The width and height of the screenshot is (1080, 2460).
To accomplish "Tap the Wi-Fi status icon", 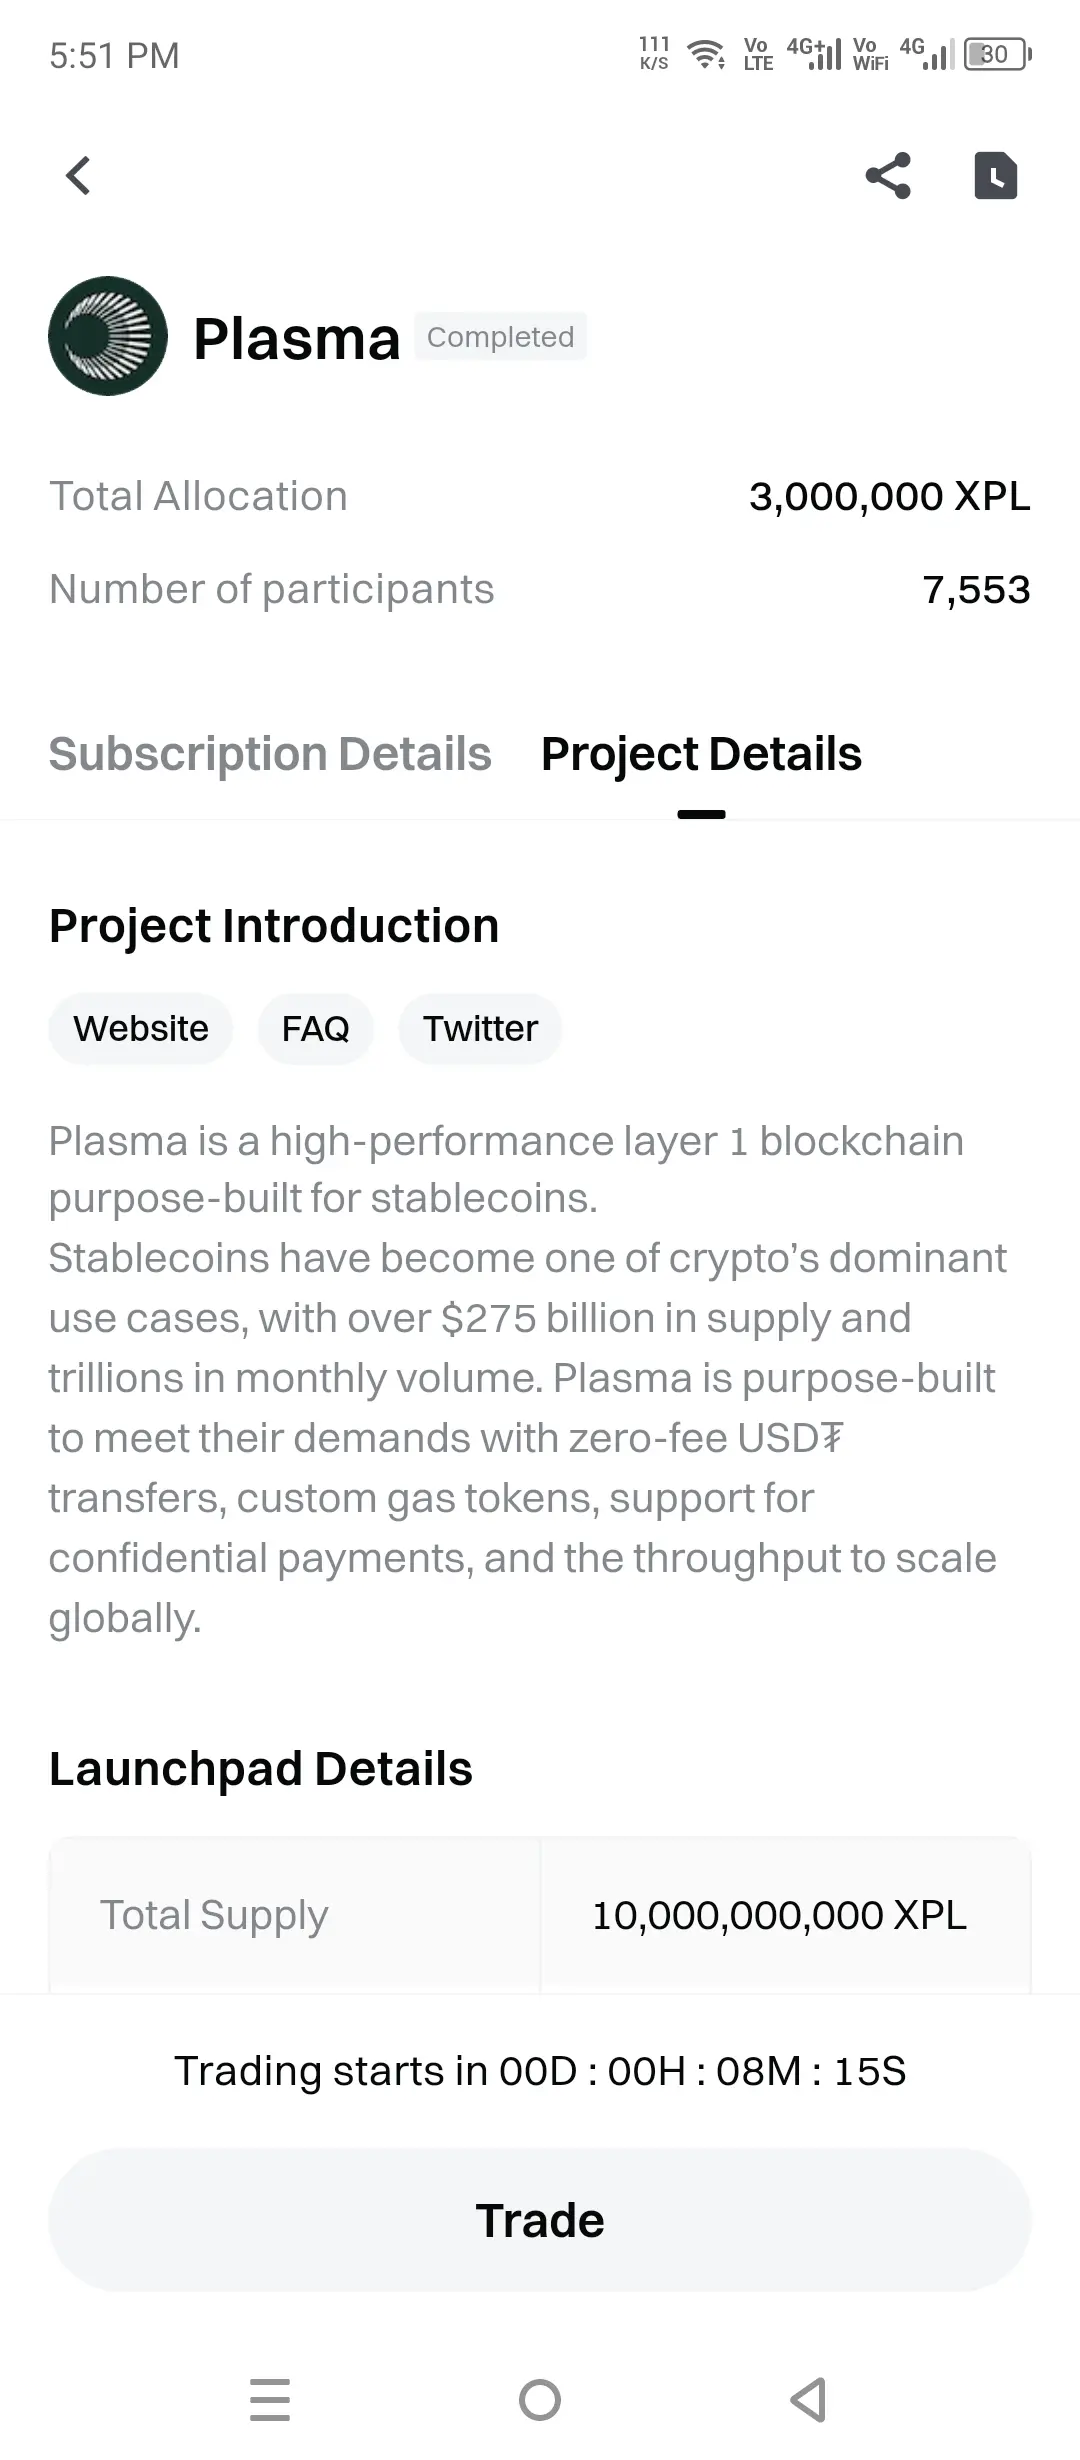I will 708,54.
